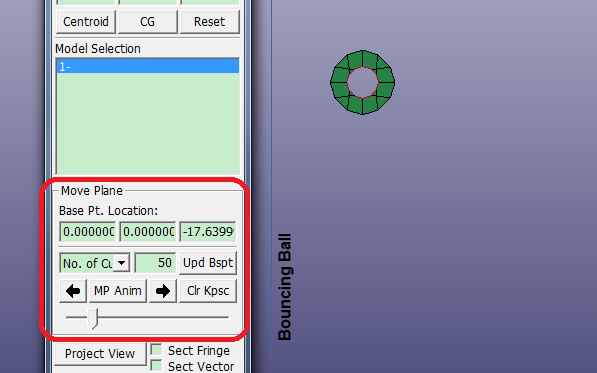Move plane backward with left arrow
The width and height of the screenshot is (597, 373).
[x=73, y=291]
